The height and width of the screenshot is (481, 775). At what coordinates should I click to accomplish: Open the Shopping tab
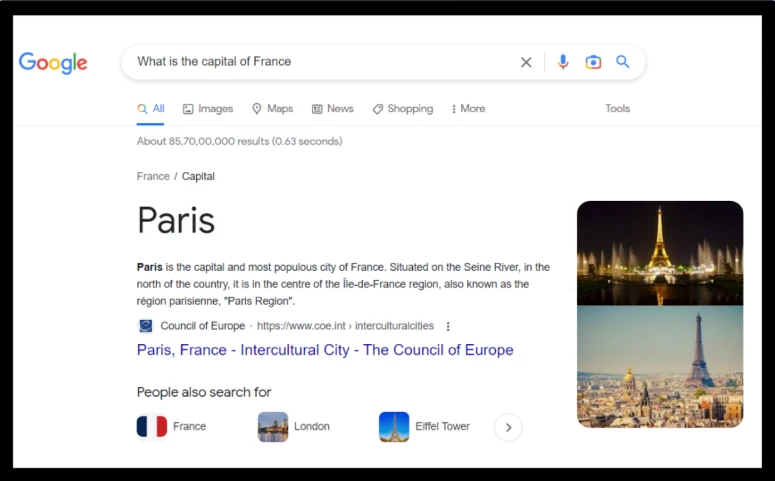tap(403, 109)
